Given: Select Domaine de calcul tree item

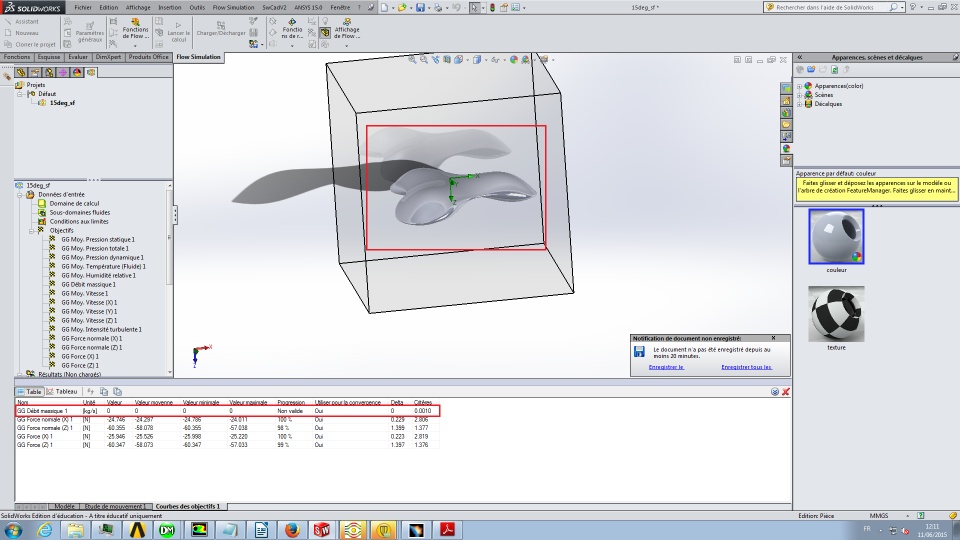Looking at the screenshot, I should click(x=74, y=203).
